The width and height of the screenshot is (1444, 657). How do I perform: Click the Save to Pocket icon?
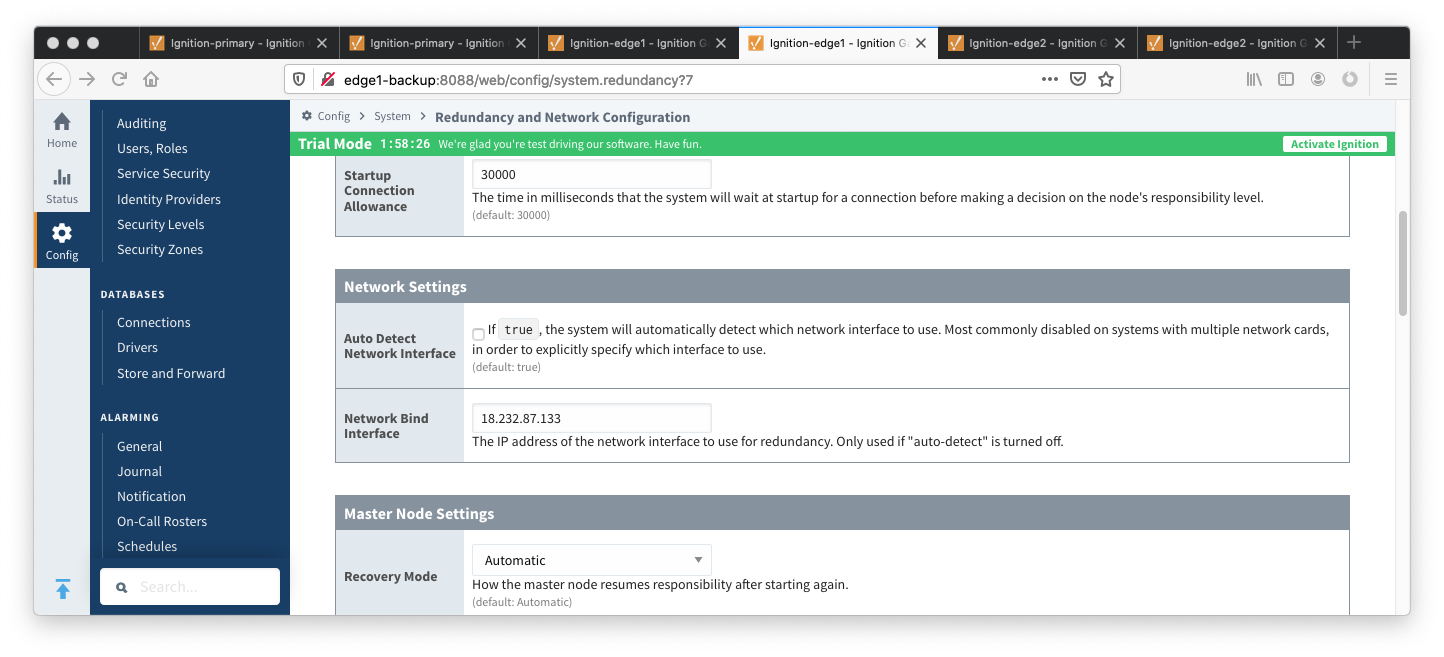(x=1078, y=79)
